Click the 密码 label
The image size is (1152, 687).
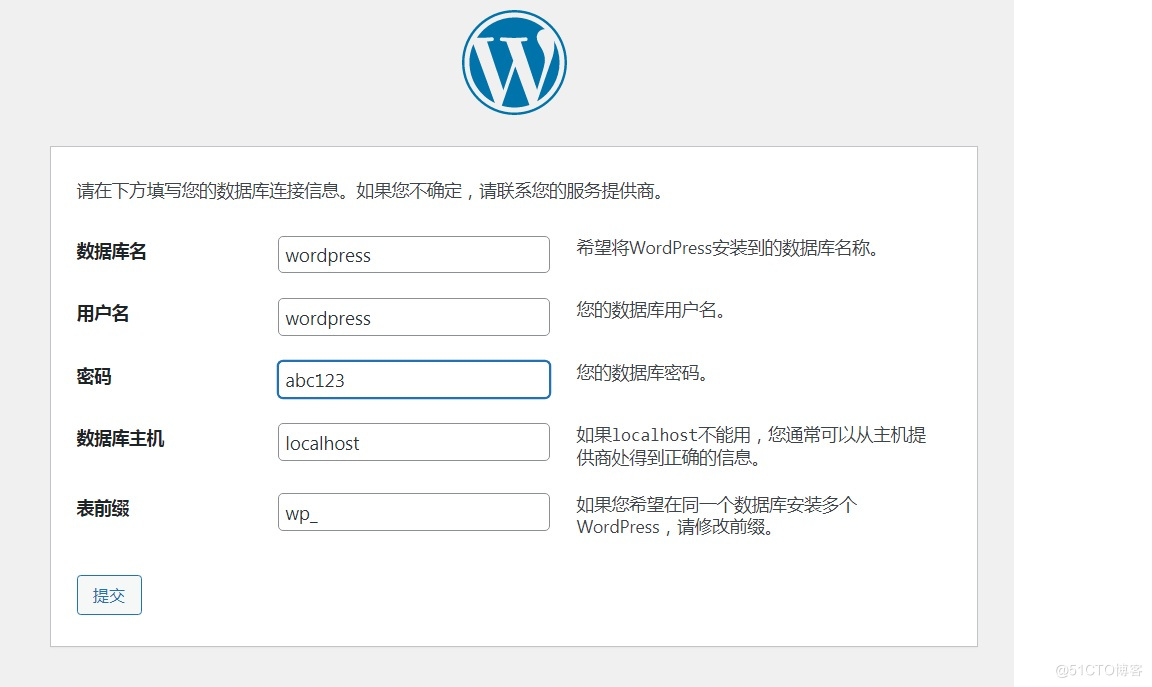(94, 376)
